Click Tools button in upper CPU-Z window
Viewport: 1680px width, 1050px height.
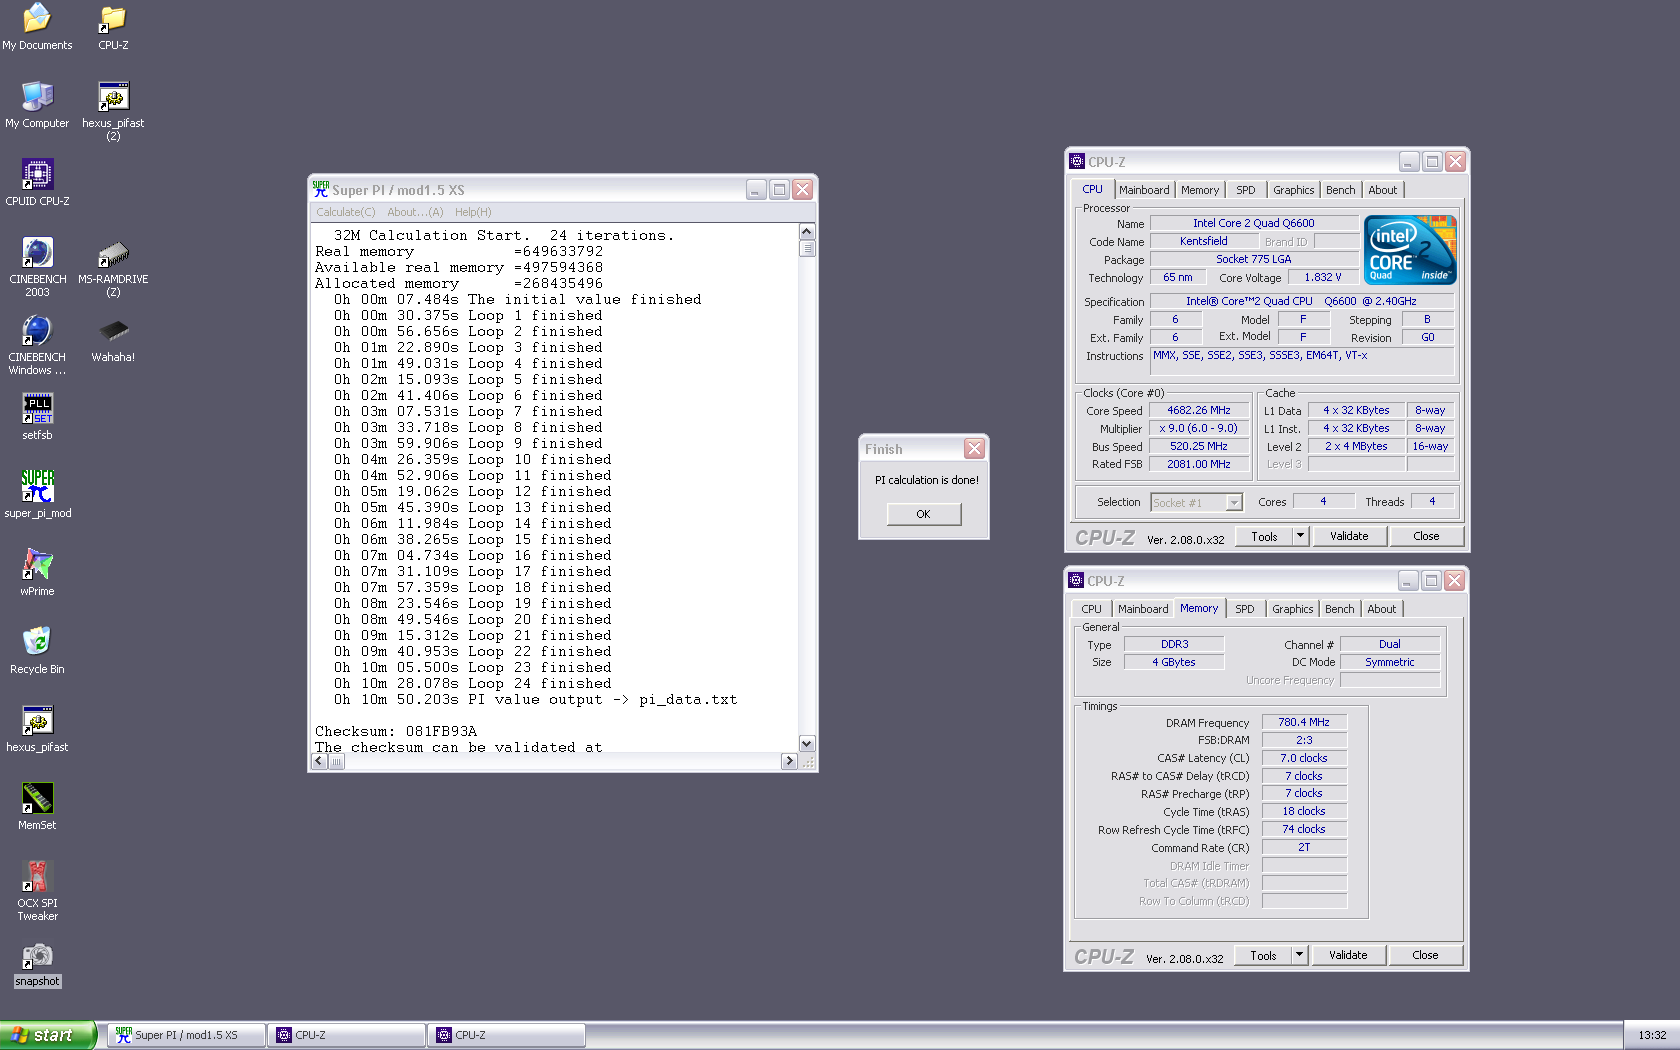tap(1264, 536)
